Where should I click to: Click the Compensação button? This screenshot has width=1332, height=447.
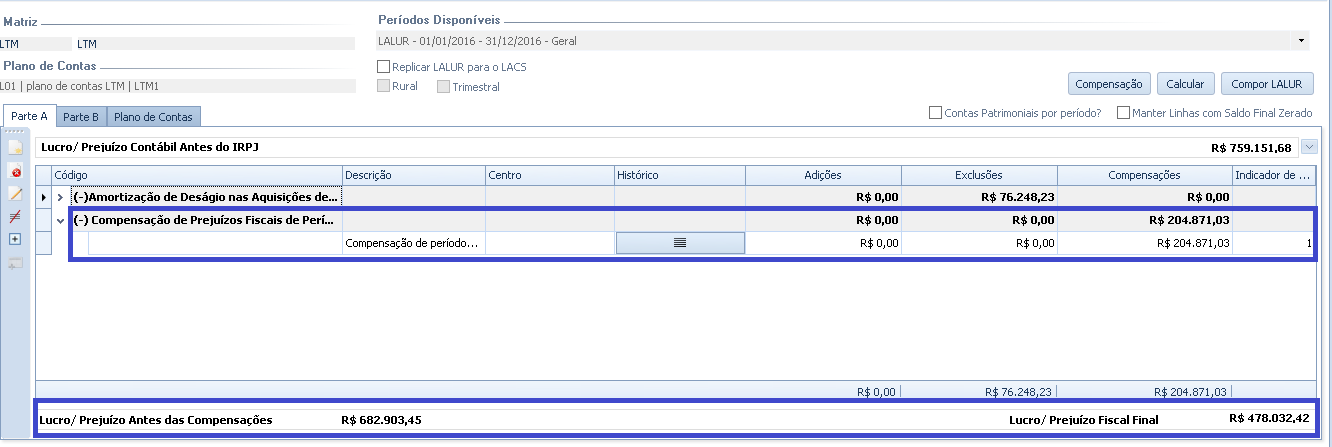1110,84
